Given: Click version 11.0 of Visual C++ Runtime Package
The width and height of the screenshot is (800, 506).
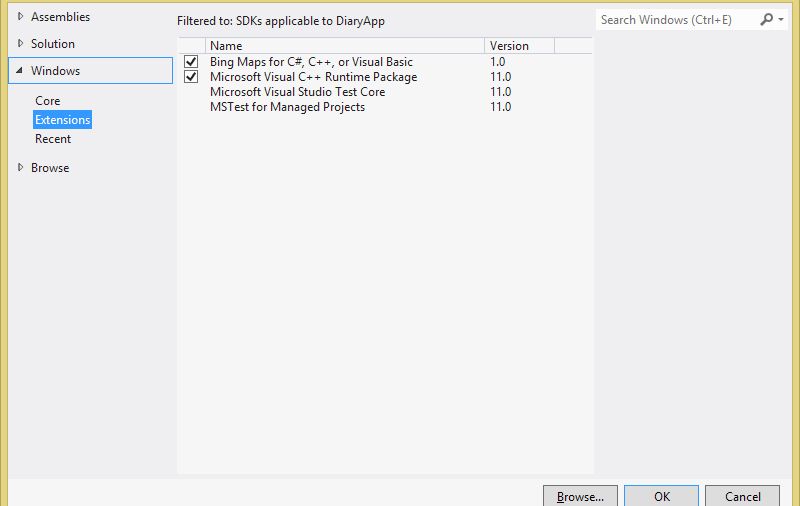Looking at the screenshot, I should [x=501, y=77].
